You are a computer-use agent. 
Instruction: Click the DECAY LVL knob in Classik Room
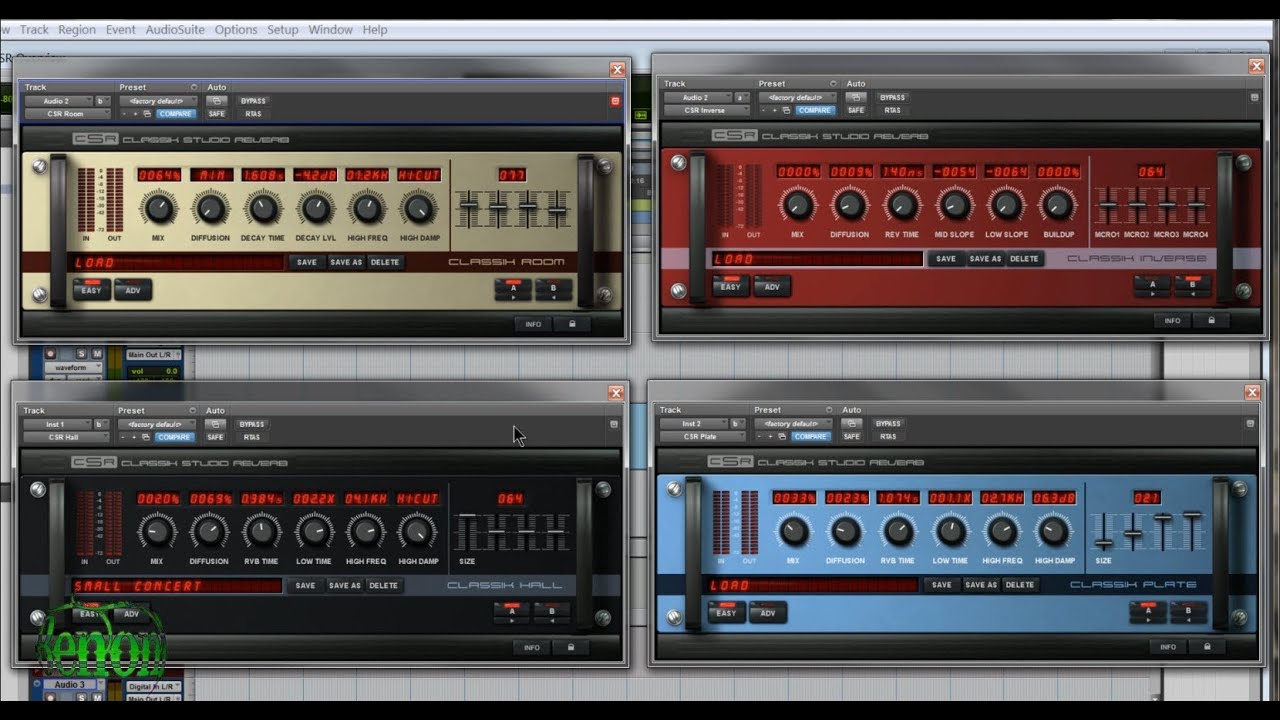click(x=315, y=209)
